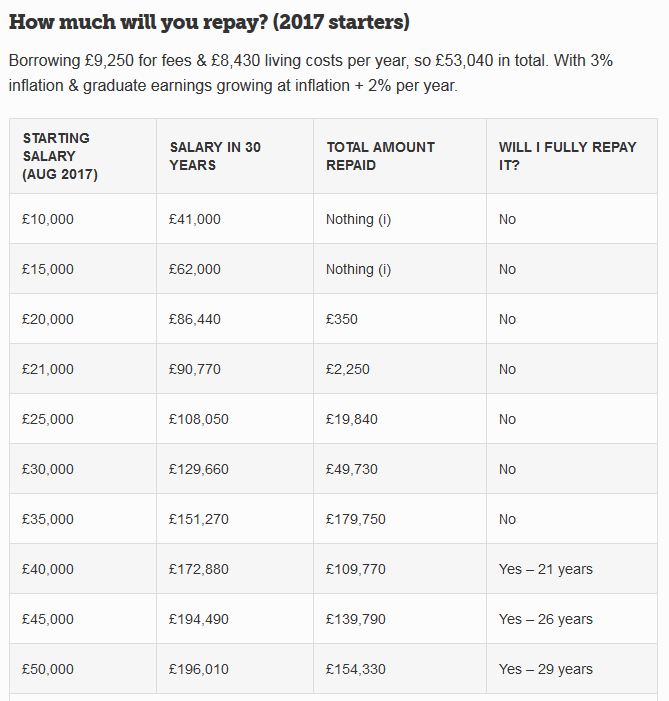Click the 'Will I fully repay it?' header

coord(572,156)
